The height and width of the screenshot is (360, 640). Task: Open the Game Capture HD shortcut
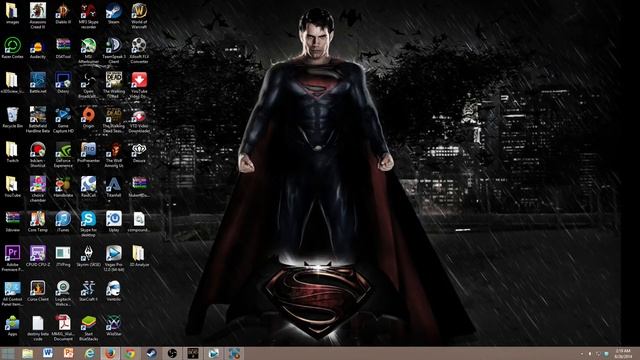[63, 120]
